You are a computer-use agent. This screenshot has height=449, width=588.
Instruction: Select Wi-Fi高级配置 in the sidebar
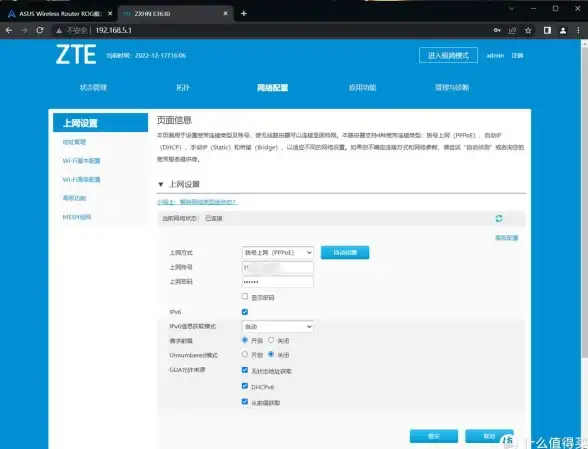tap(81, 179)
